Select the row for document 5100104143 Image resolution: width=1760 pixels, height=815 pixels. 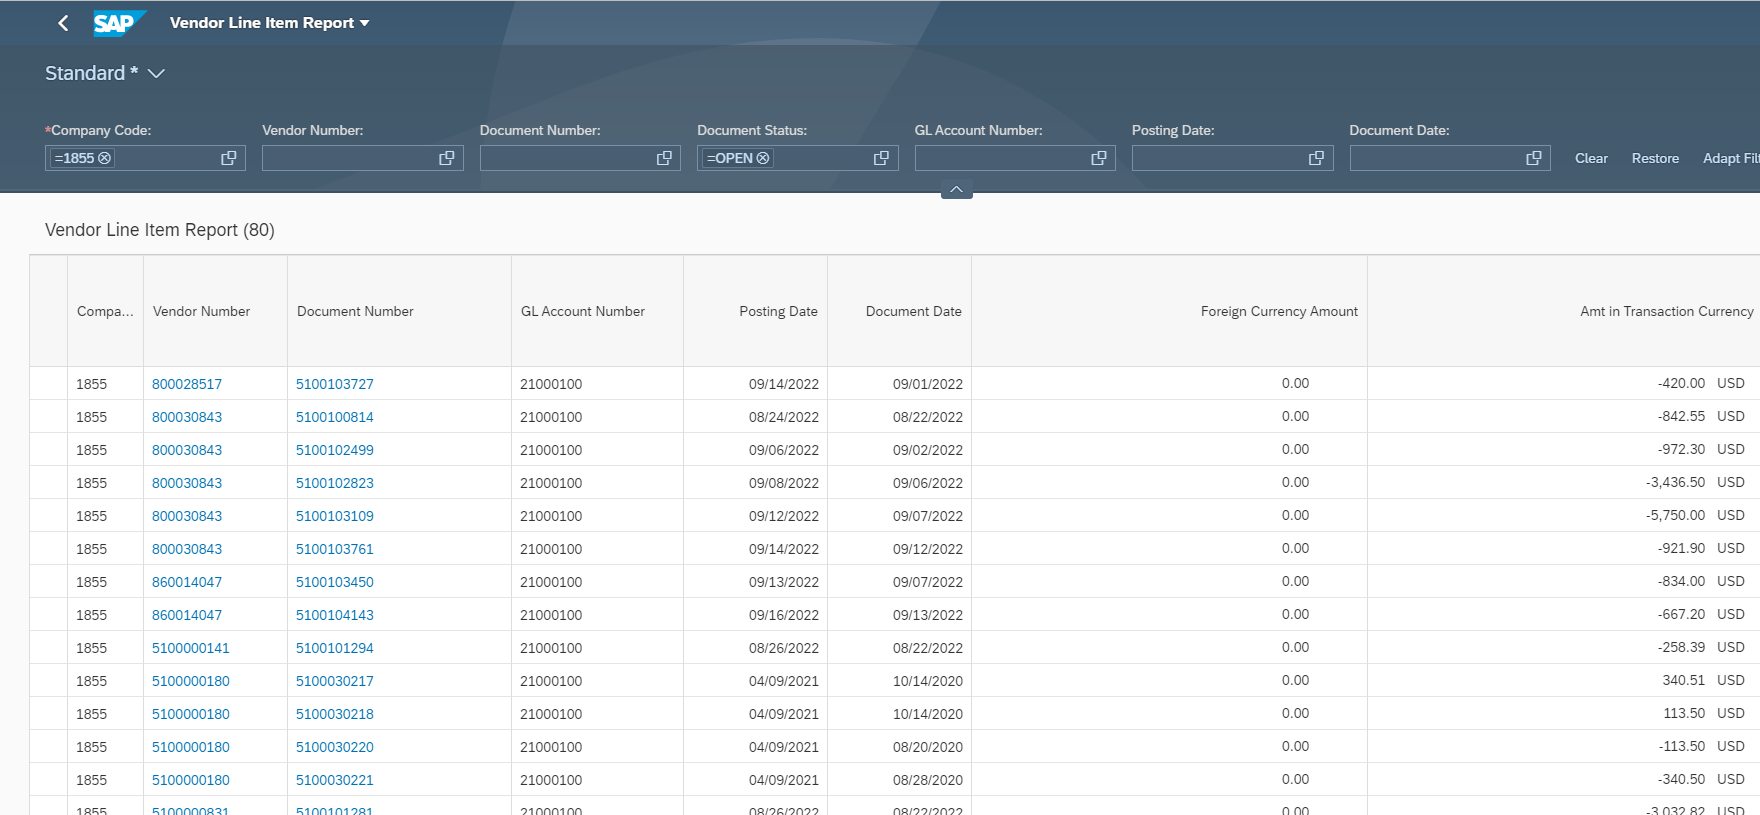point(49,615)
